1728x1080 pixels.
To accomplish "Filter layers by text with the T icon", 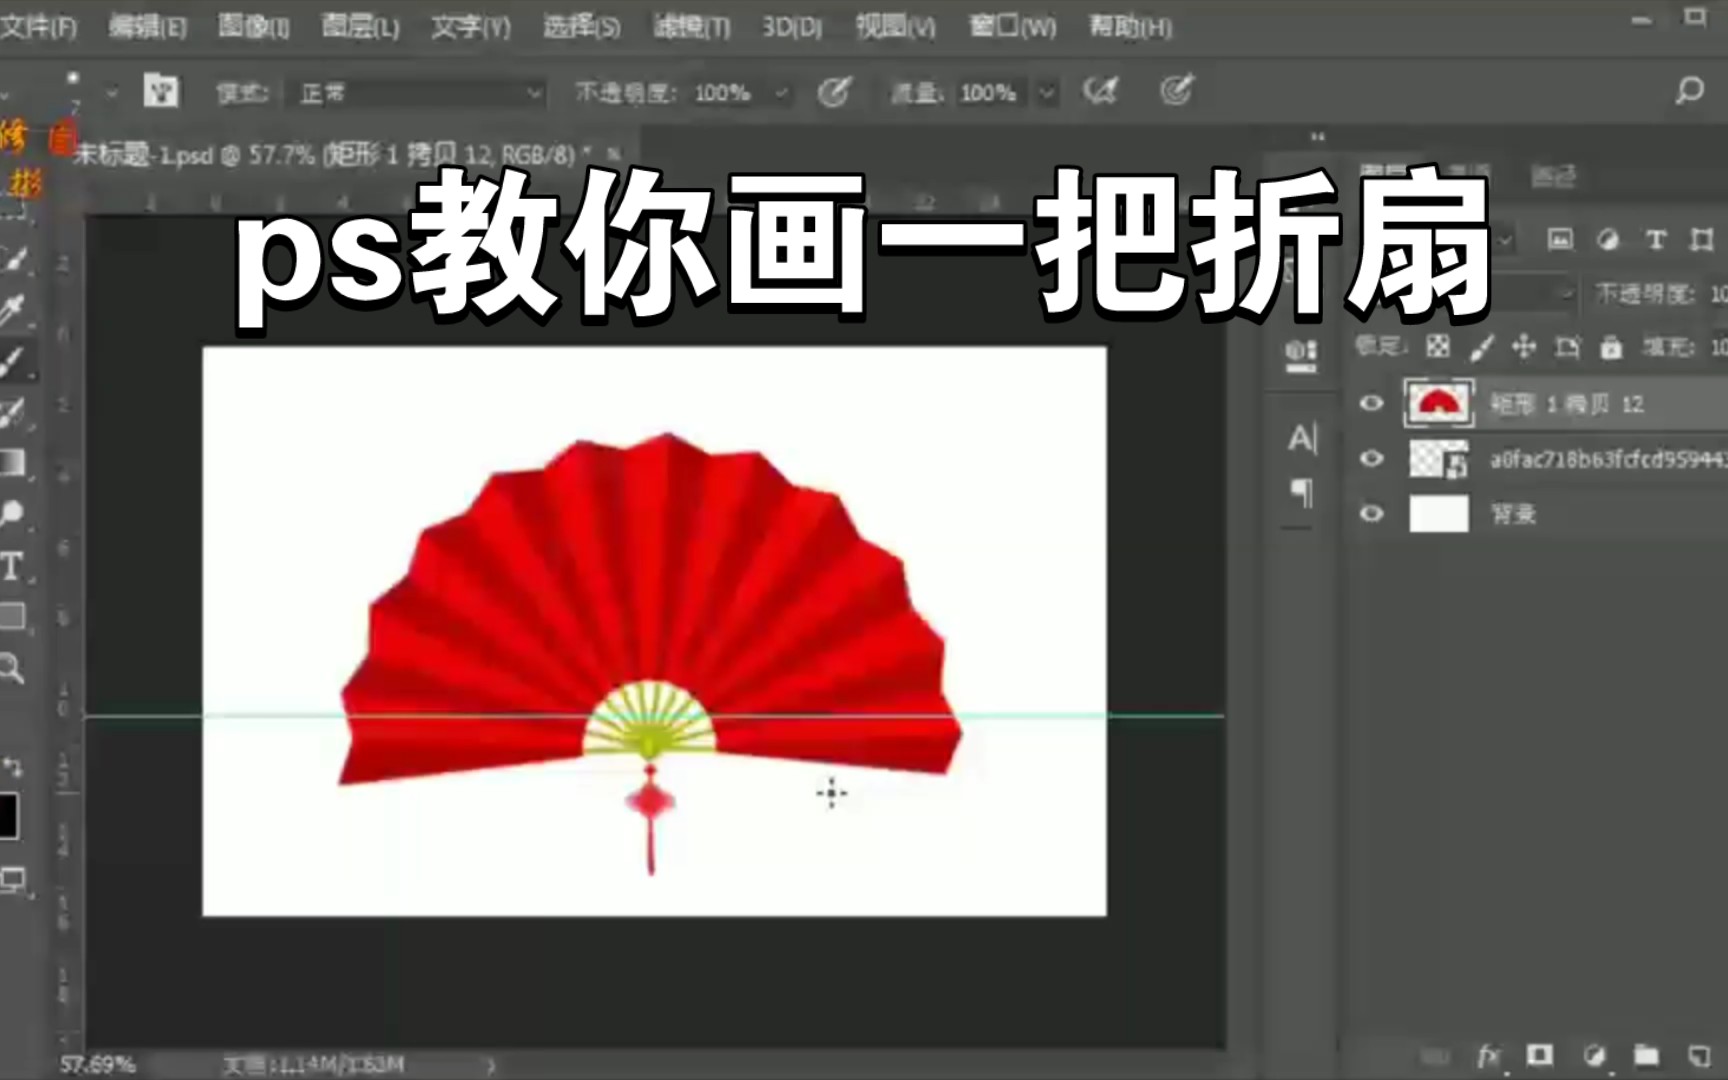I will click(x=1655, y=238).
